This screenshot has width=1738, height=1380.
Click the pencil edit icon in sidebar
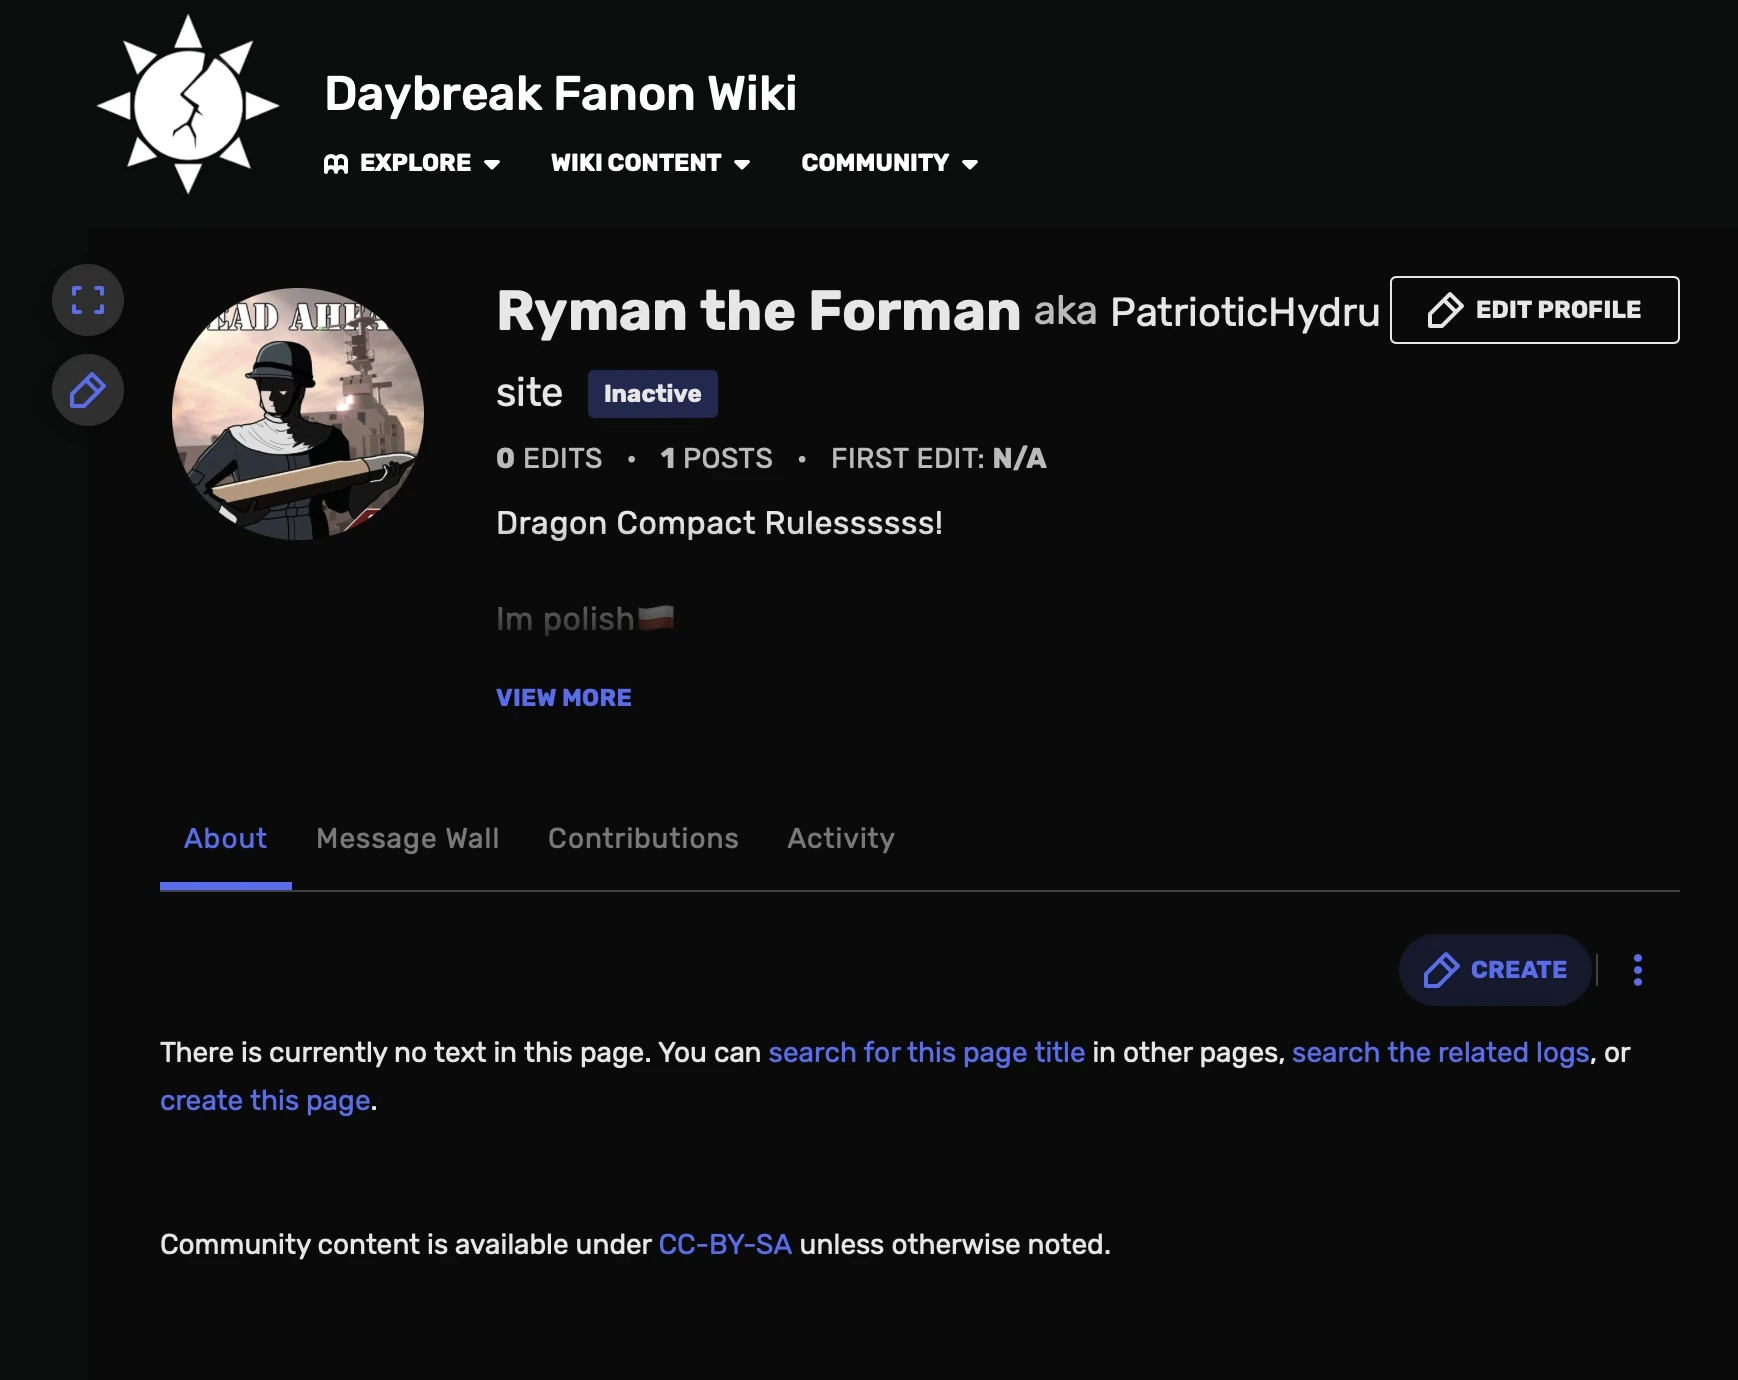(88, 390)
